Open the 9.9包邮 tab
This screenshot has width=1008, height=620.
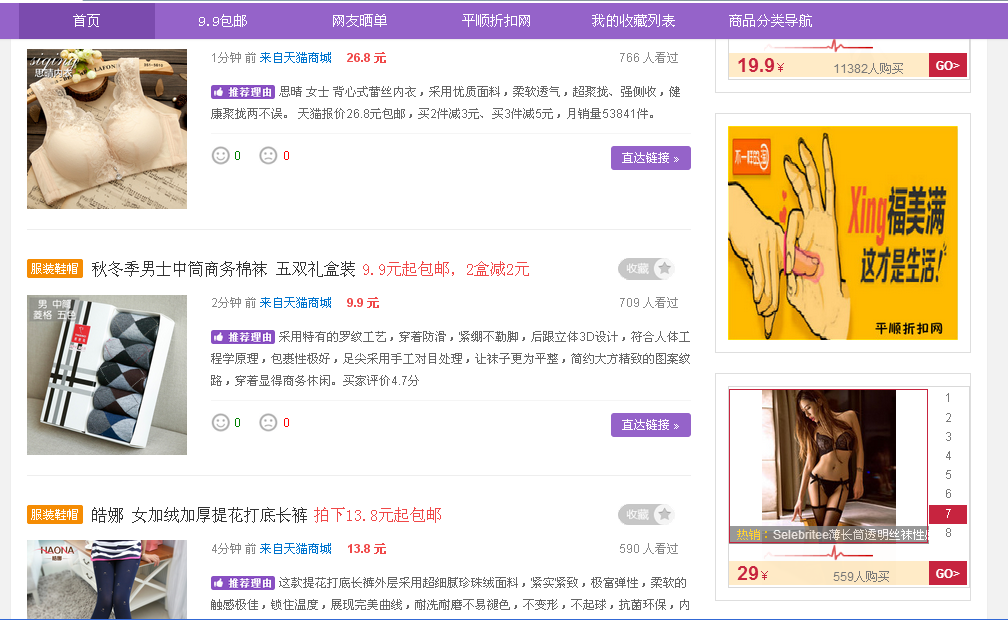(222, 21)
